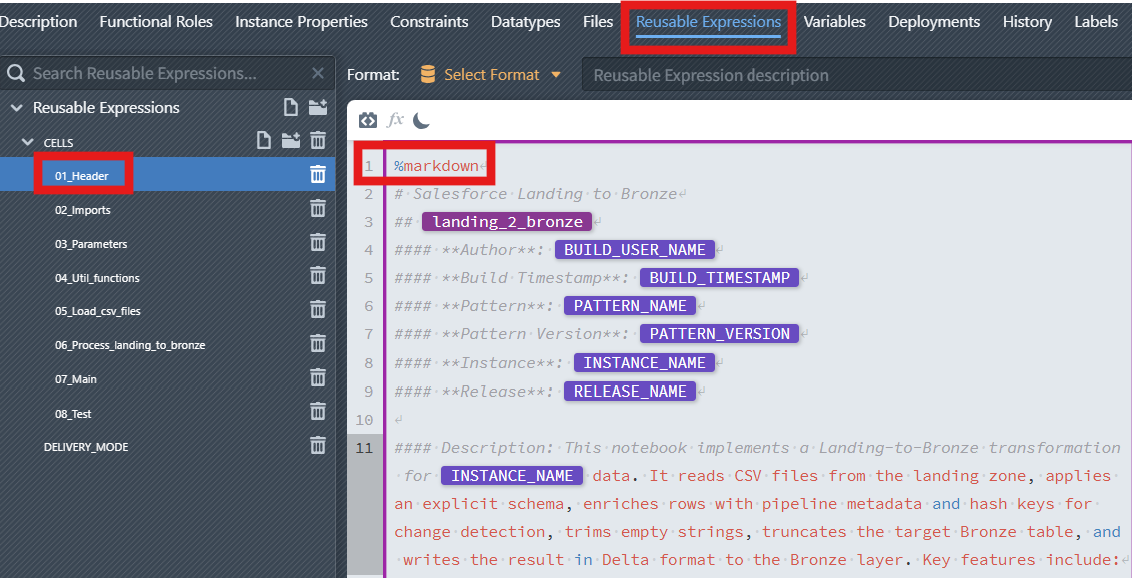Delete the CELLS folder
The image size is (1132, 578).
coord(318,141)
